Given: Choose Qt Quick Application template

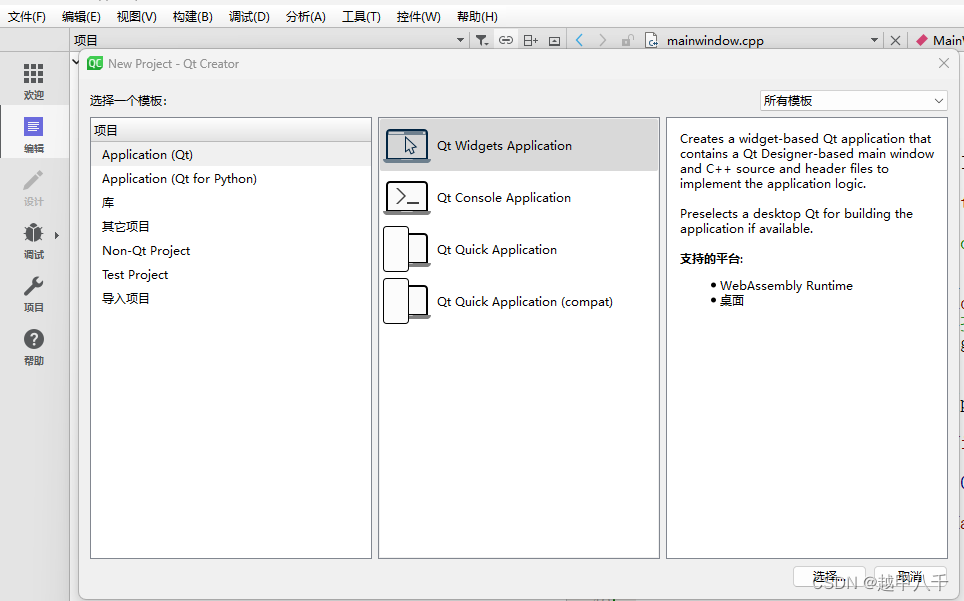Looking at the screenshot, I should 519,249.
